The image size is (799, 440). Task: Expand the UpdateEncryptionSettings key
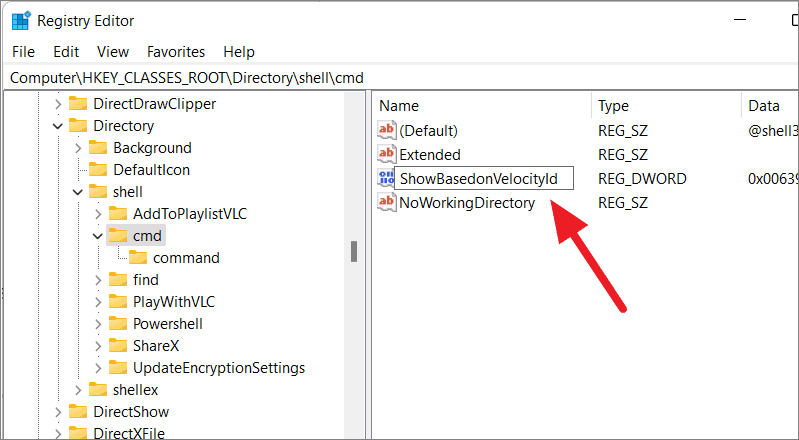98,368
